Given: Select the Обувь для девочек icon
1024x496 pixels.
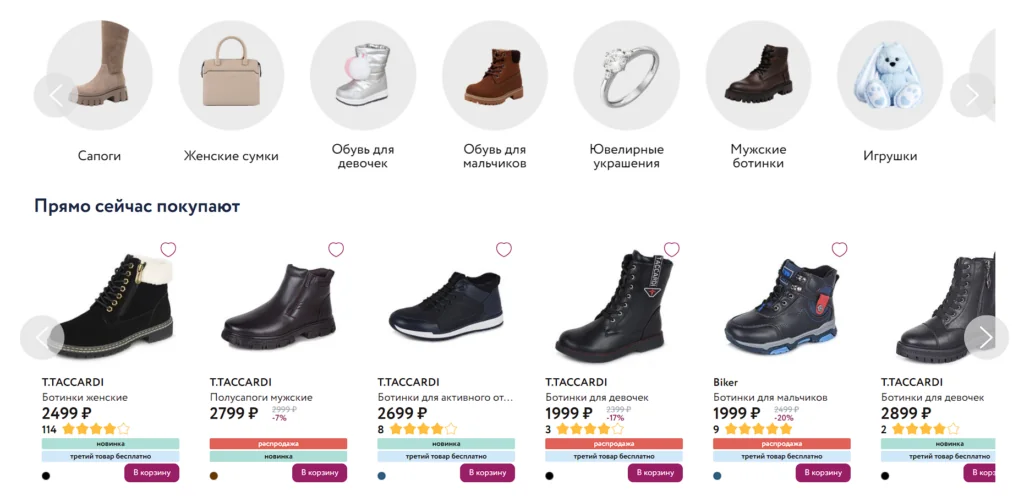Looking at the screenshot, I should (362, 76).
